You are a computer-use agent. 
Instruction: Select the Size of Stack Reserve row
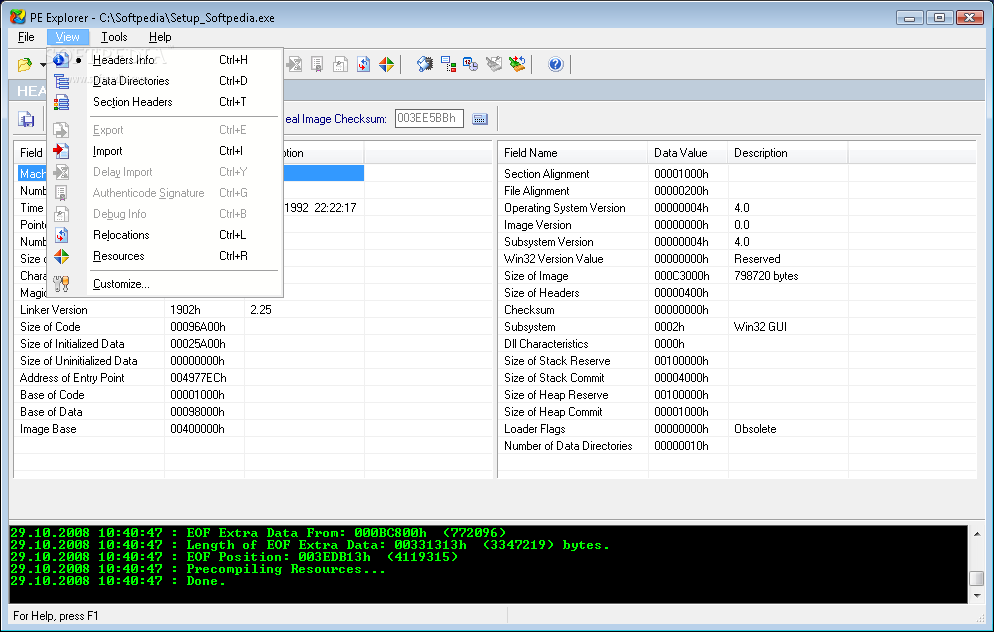(737, 361)
